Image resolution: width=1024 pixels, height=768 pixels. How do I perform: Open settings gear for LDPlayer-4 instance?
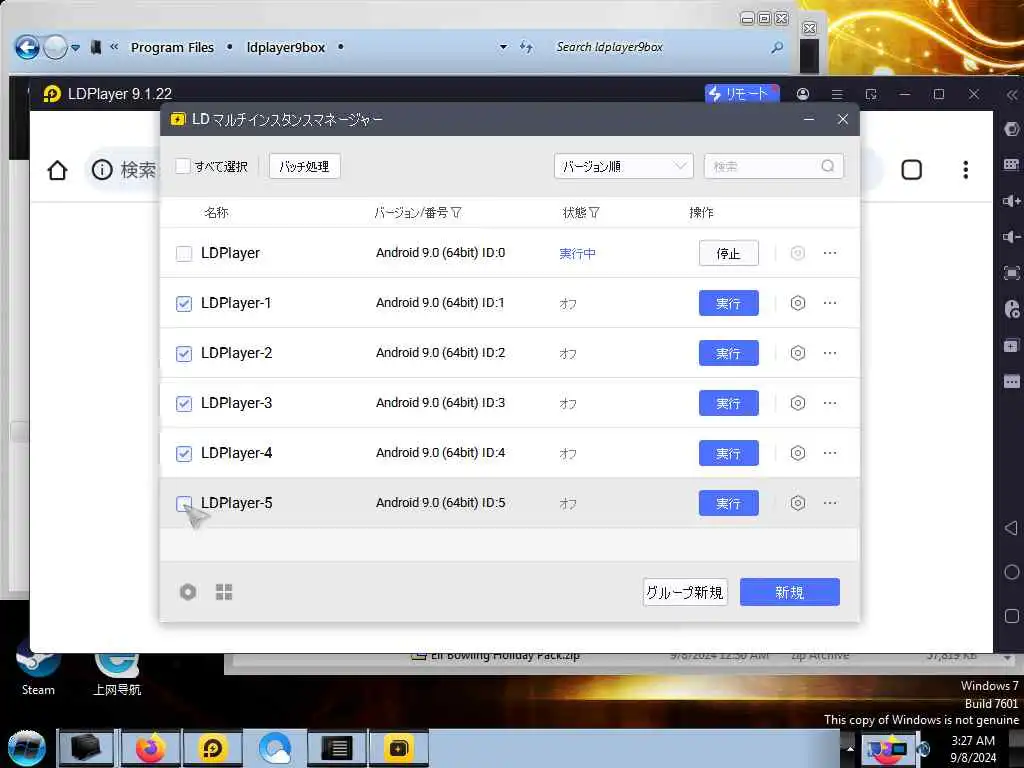point(797,453)
